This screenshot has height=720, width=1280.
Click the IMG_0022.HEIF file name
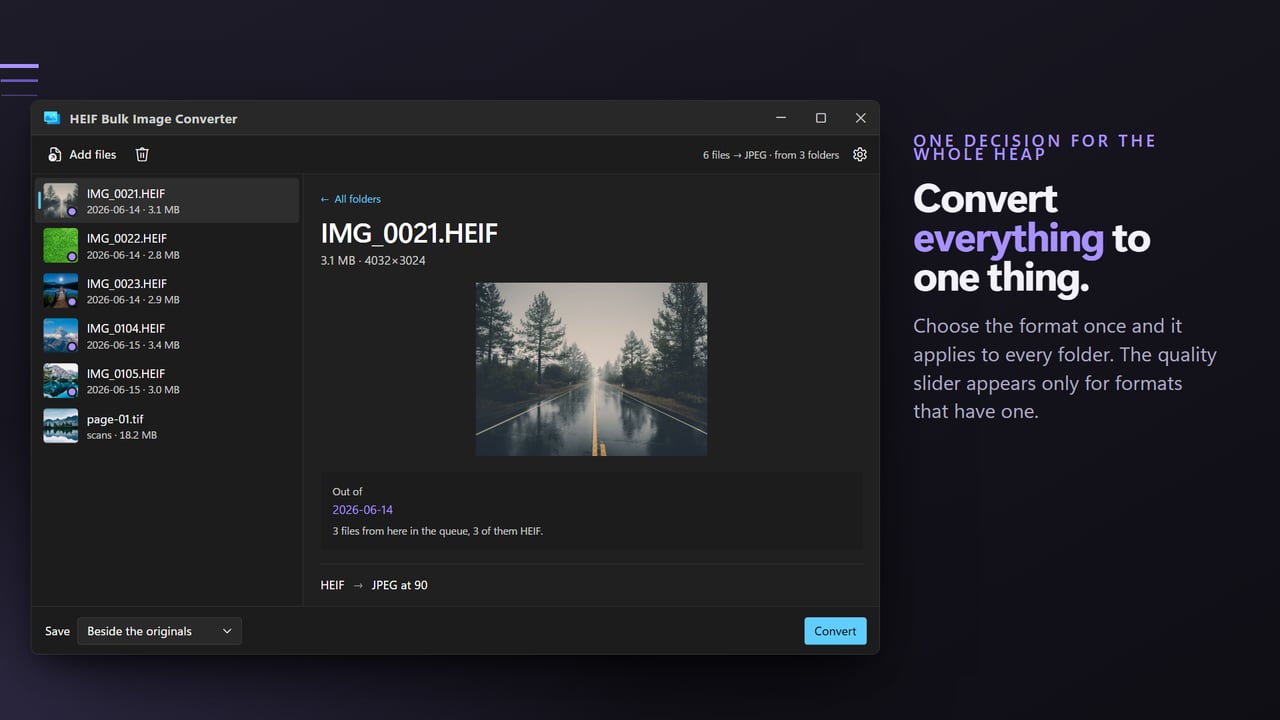coord(127,238)
